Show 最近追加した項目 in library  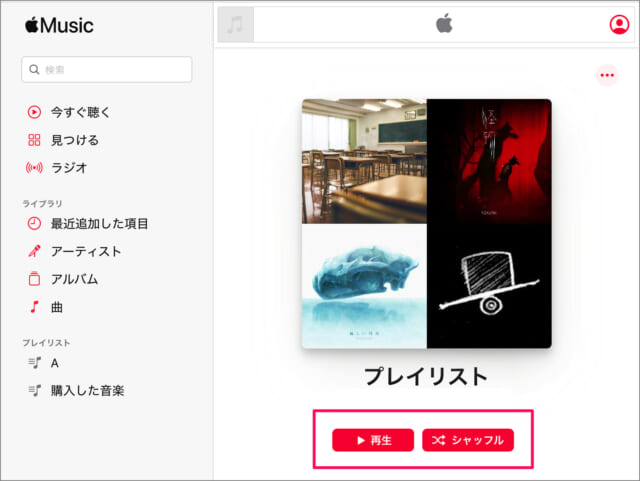pyautogui.click(x=87, y=223)
